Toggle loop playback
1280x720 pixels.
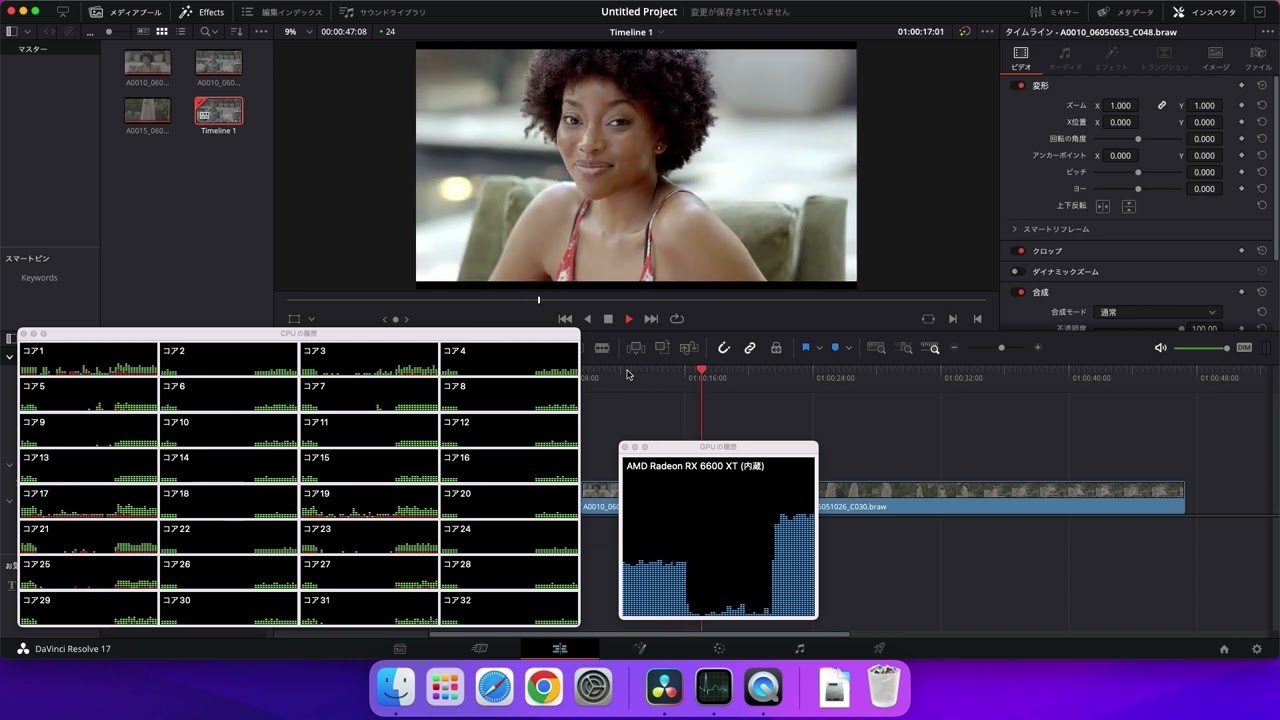677,319
